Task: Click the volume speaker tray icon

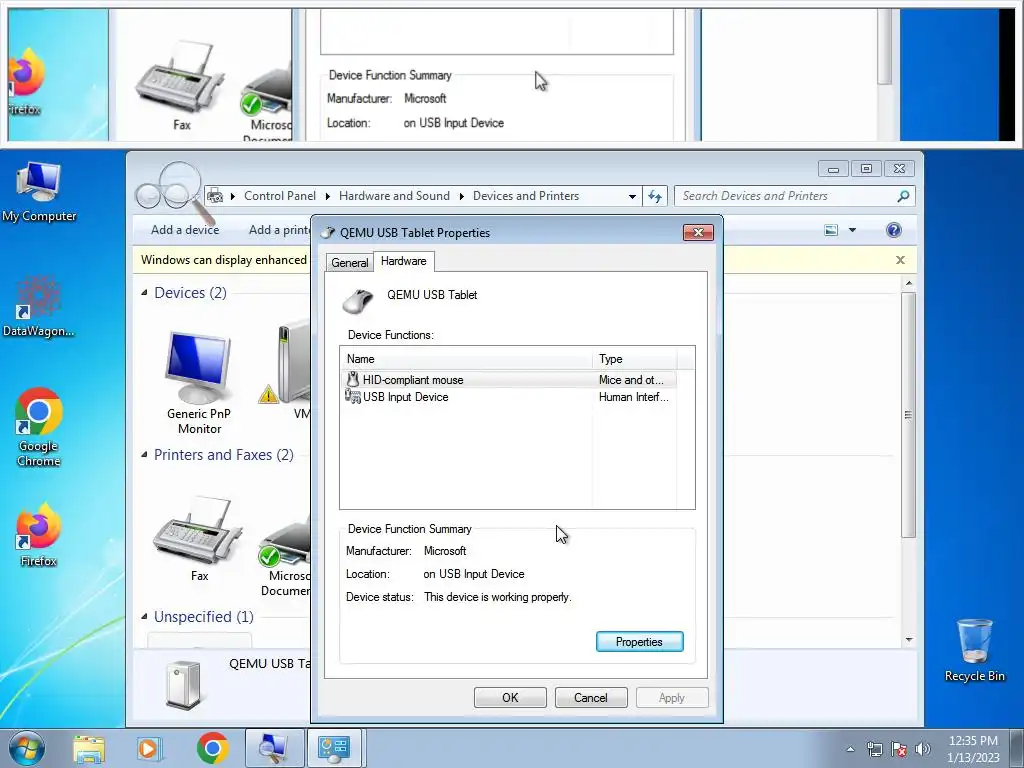Action: pyautogui.click(x=923, y=749)
